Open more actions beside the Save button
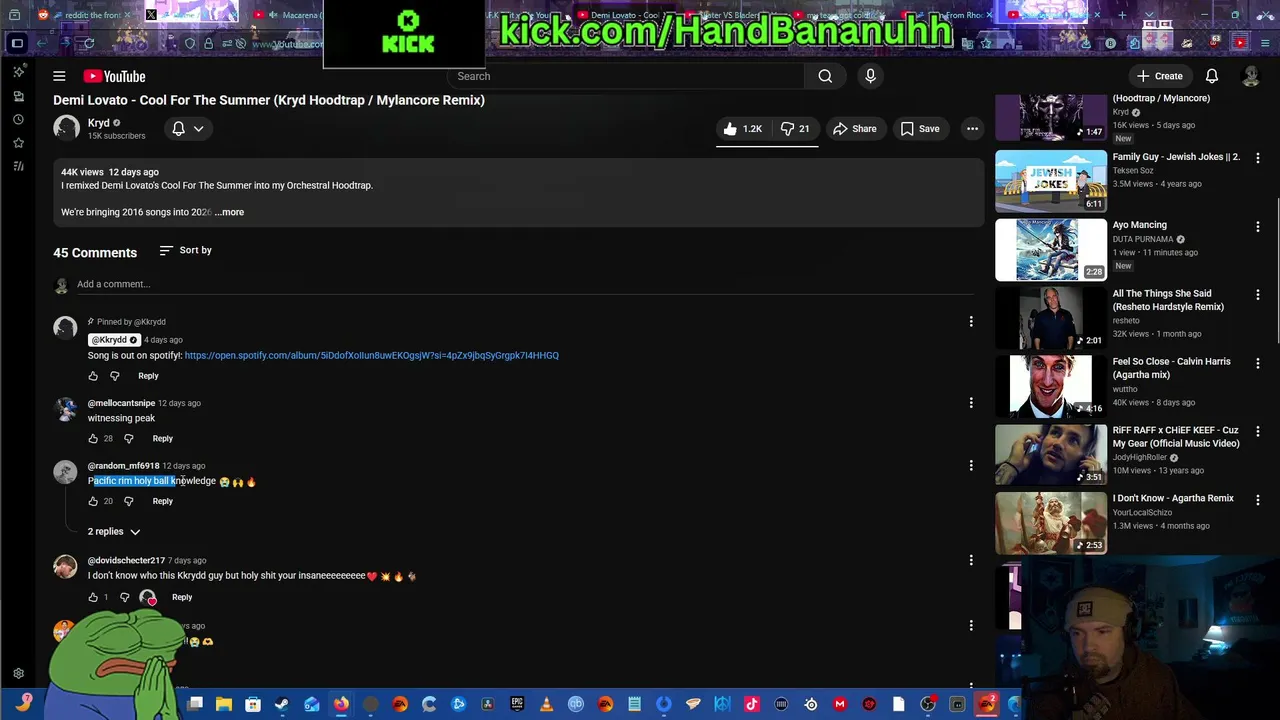 (972, 129)
